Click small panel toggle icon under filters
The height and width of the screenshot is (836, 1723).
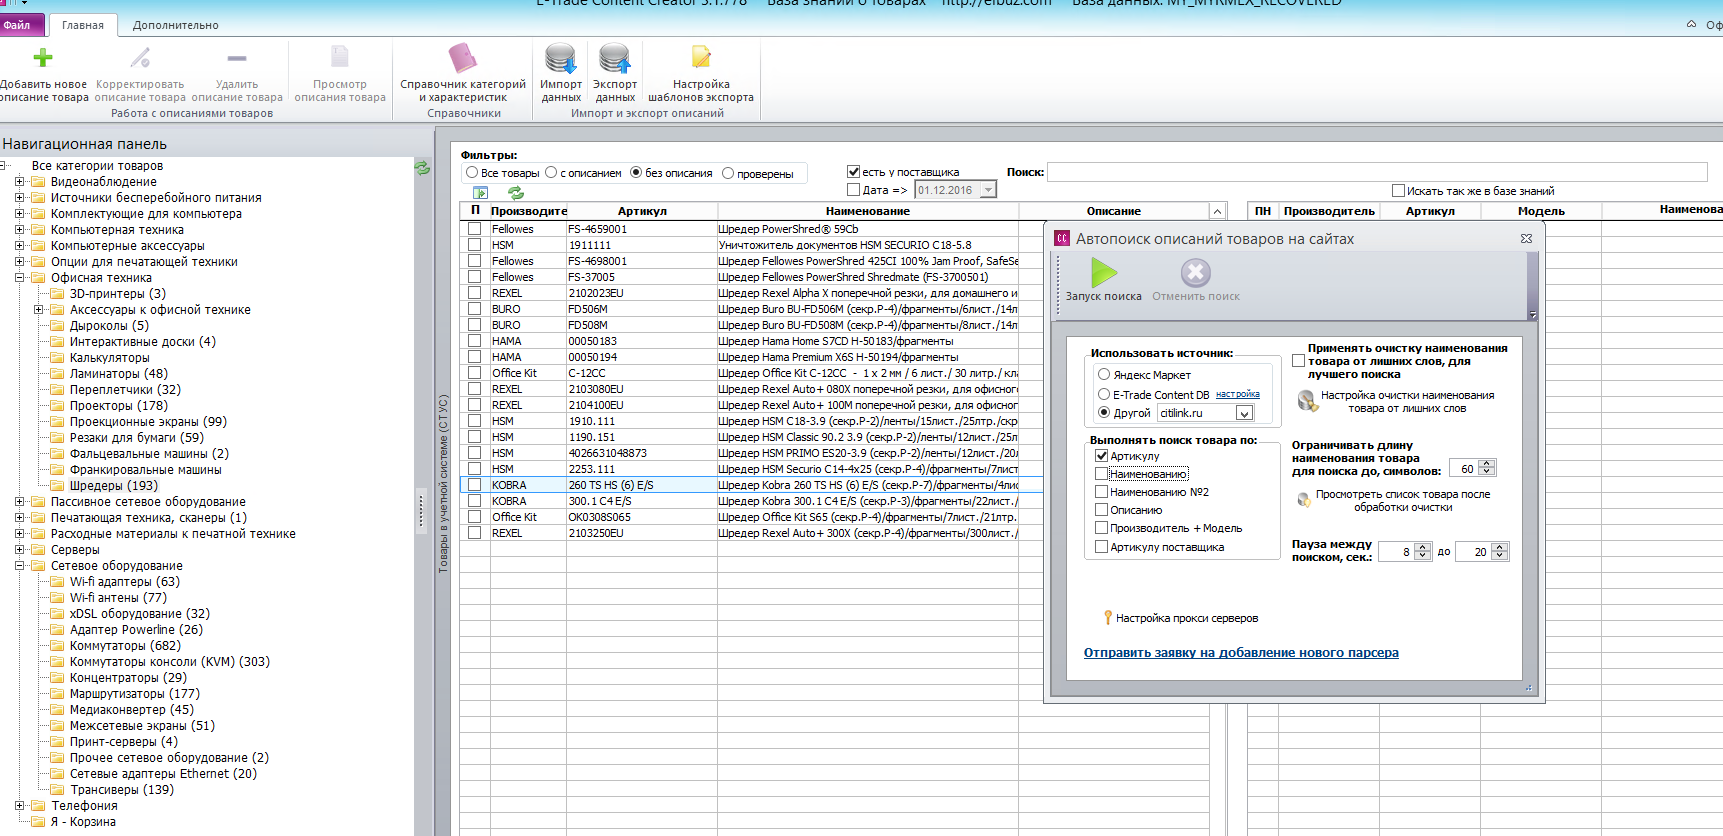tap(481, 192)
